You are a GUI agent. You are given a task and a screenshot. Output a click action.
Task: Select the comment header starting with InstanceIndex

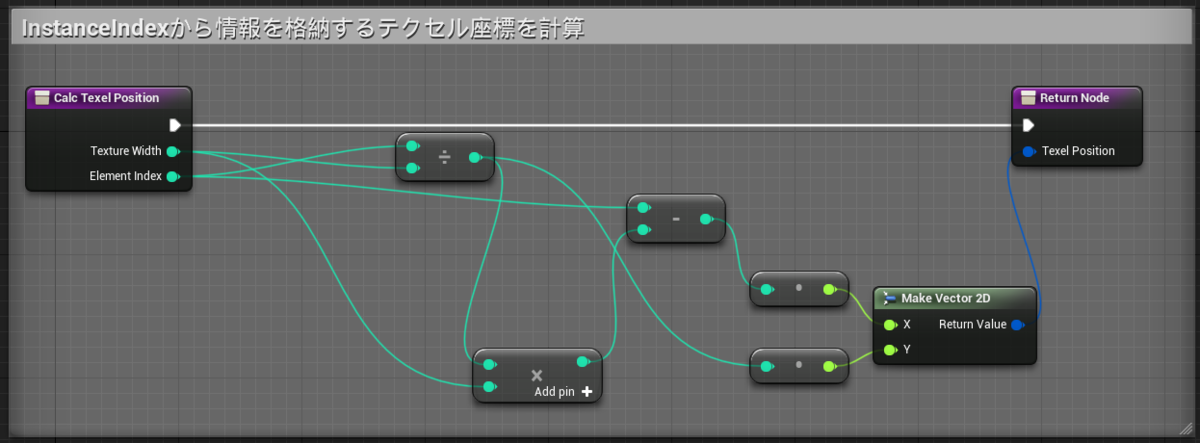click(600, 29)
